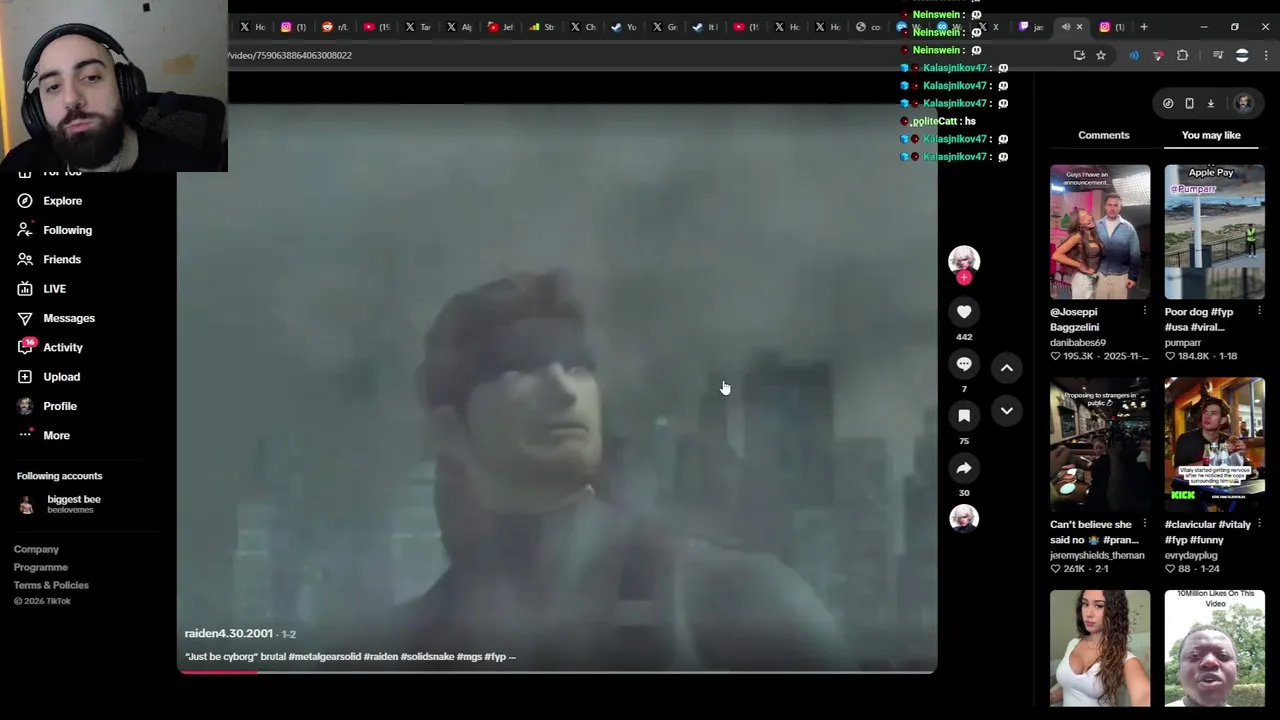This screenshot has width=1280, height=720.
Task: Close the active tab that is playing audio
Action: [1079, 27]
